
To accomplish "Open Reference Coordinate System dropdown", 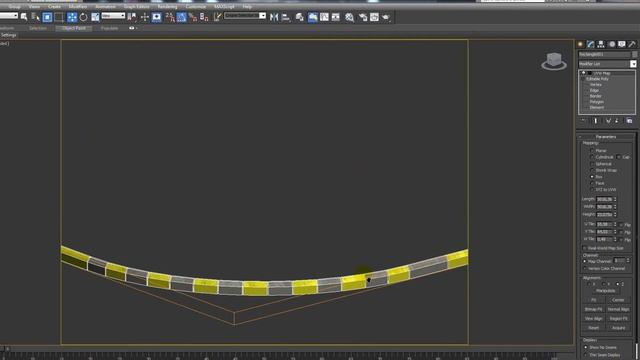I will click(113, 16).
